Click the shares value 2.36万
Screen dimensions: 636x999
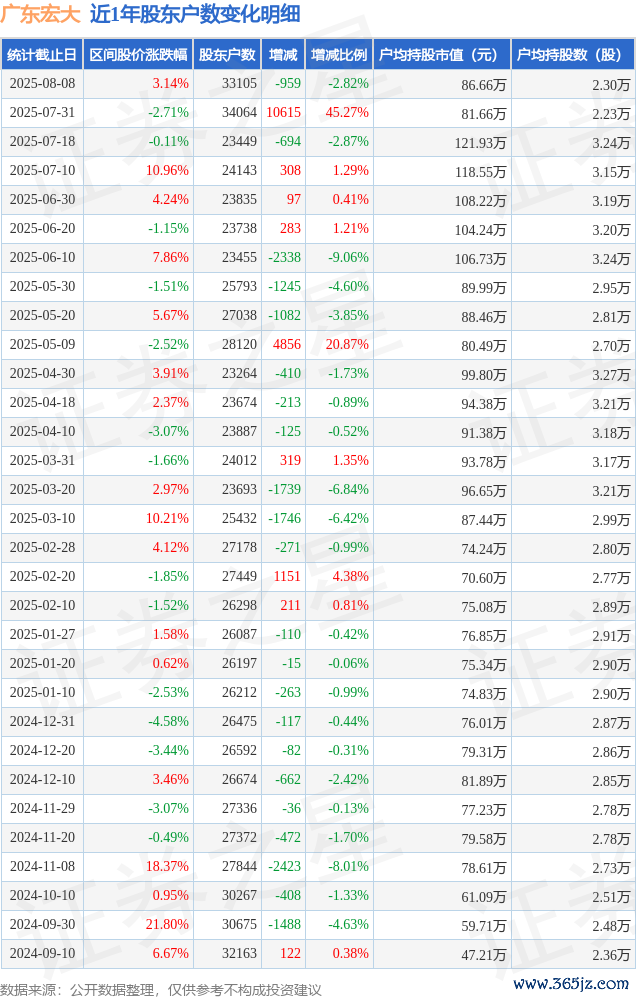[x=611, y=954]
